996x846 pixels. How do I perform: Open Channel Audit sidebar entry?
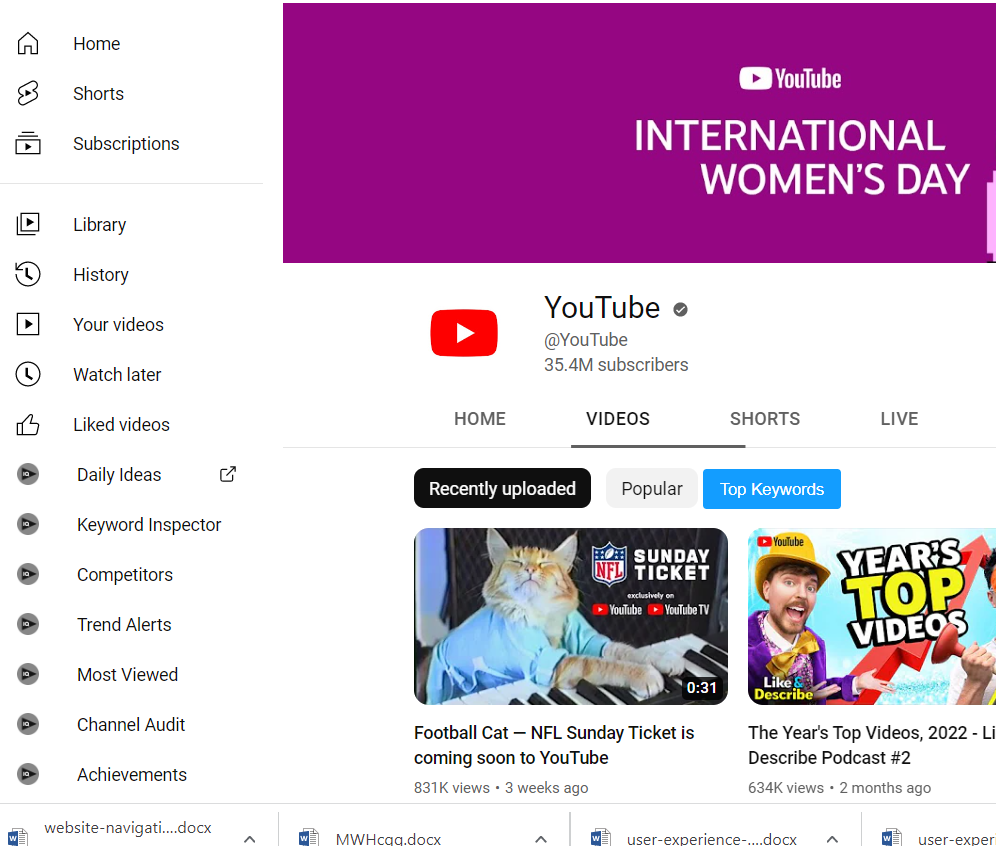click(131, 725)
